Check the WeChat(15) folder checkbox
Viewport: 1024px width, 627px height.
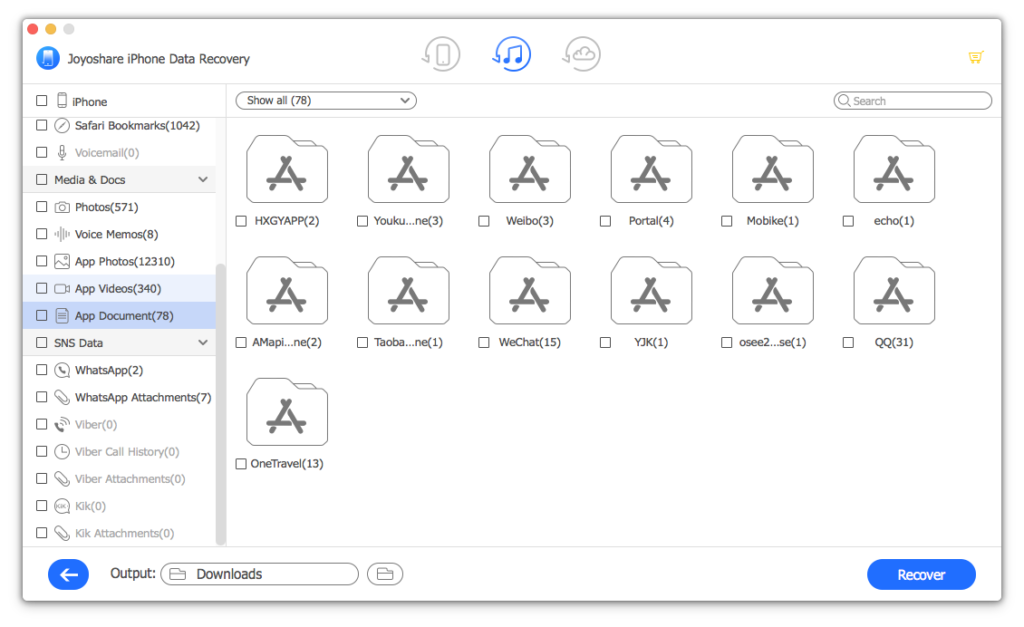pos(484,342)
